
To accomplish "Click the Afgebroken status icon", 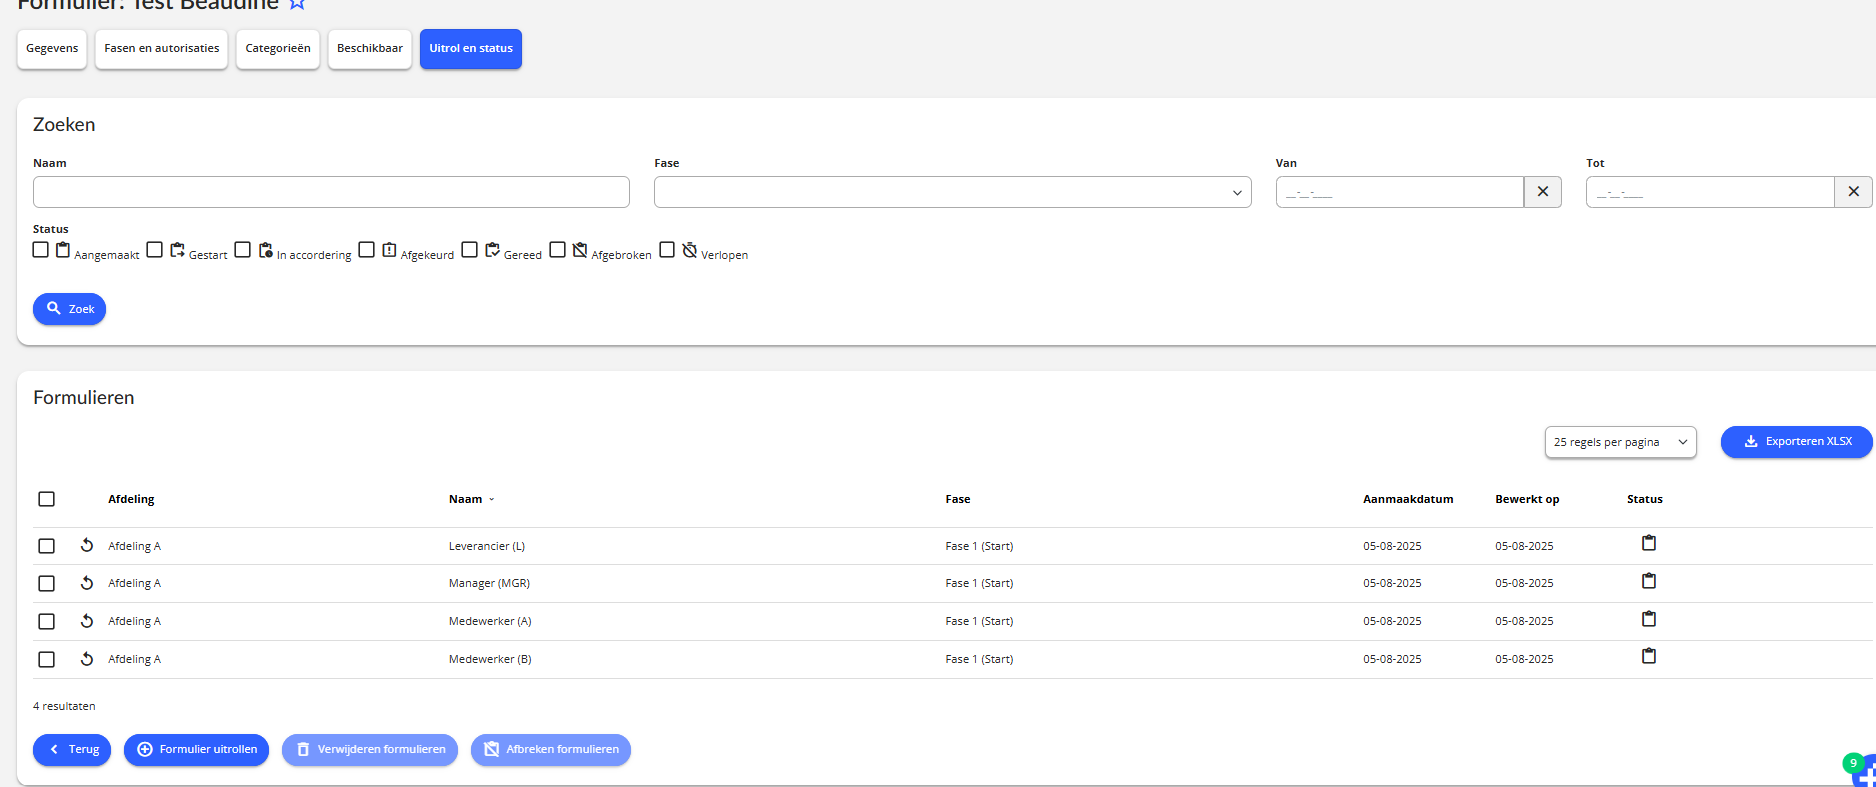I will [580, 250].
